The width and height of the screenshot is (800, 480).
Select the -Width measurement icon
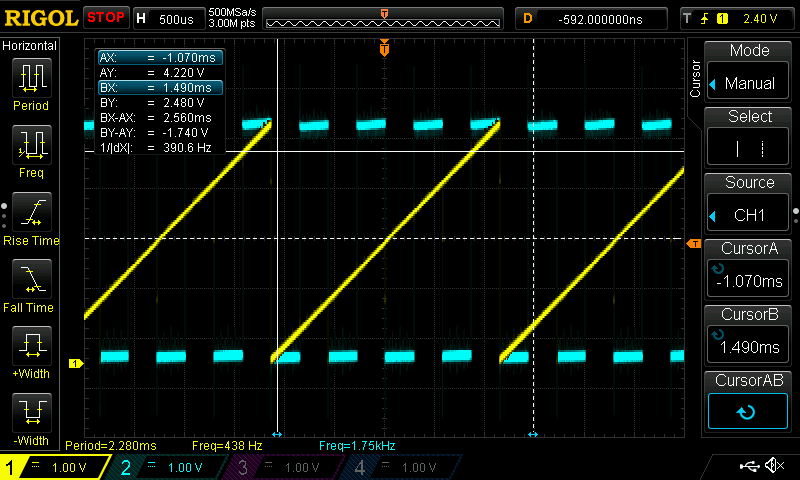tap(31, 419)
